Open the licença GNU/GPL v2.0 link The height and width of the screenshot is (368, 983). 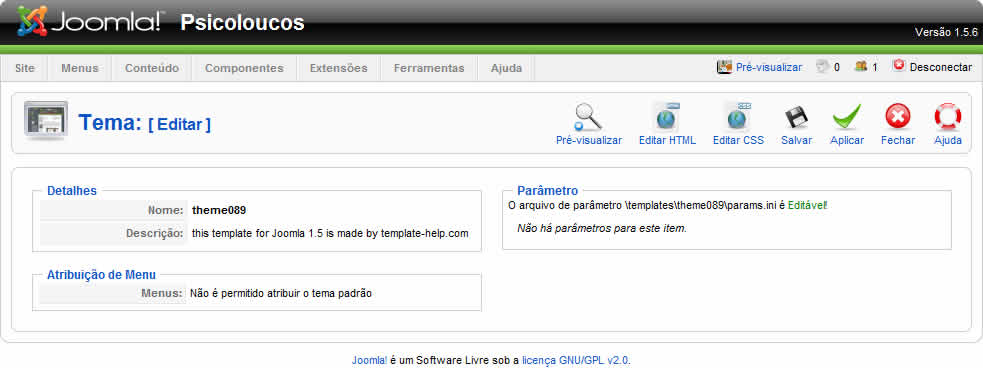point(575,360)
